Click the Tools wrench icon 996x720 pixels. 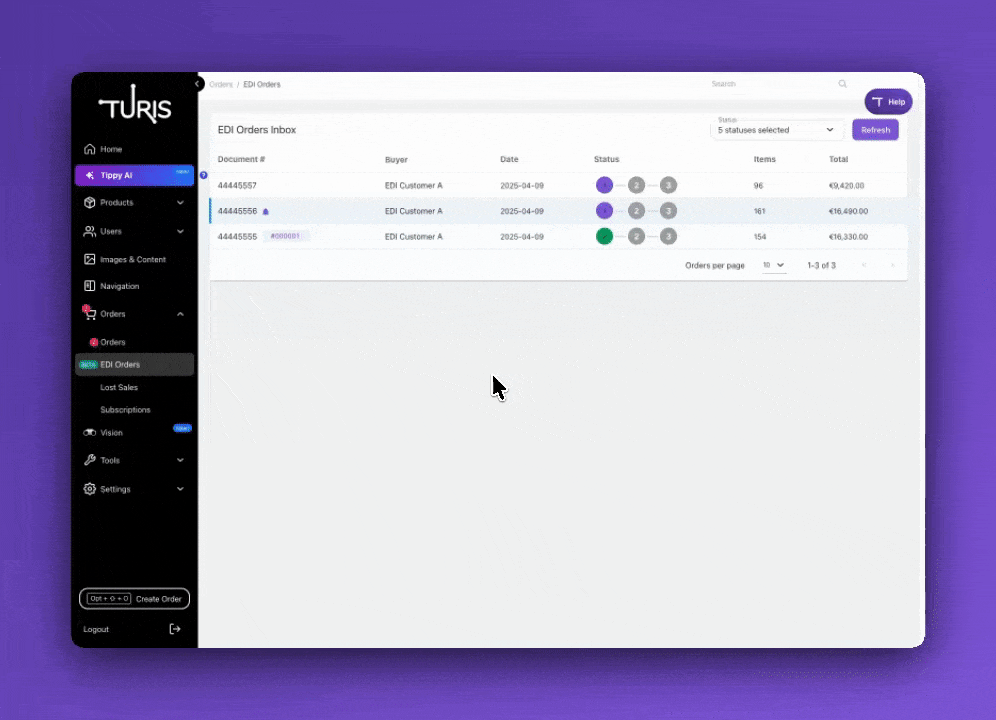(x=90, y=460)
